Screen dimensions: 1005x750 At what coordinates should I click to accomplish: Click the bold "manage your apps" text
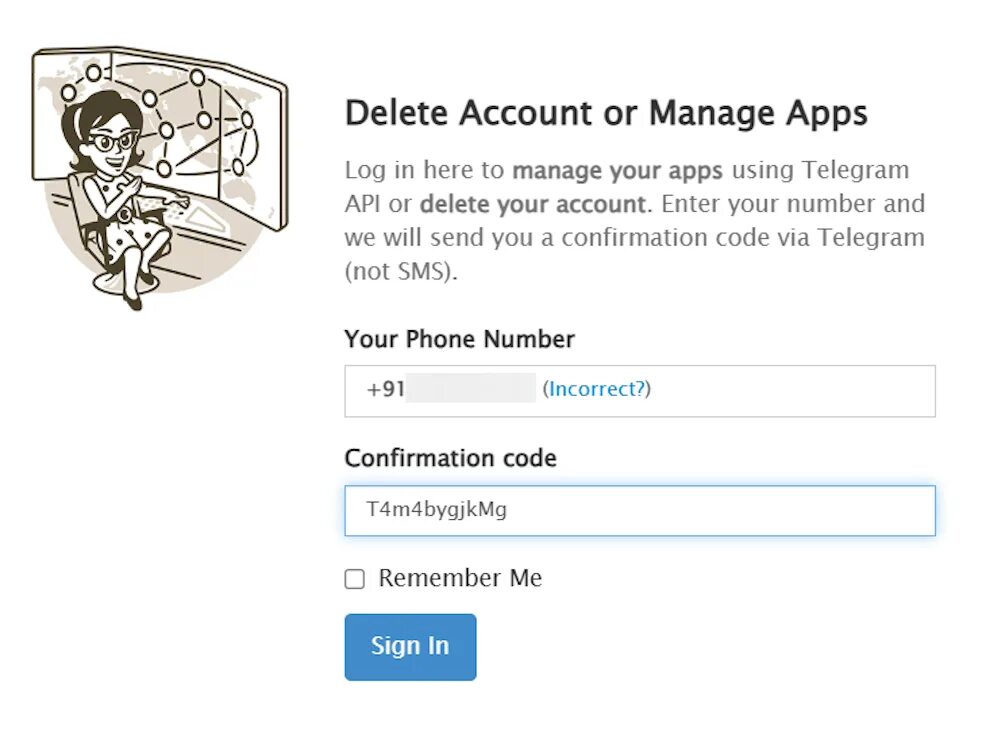coord(617,169)
